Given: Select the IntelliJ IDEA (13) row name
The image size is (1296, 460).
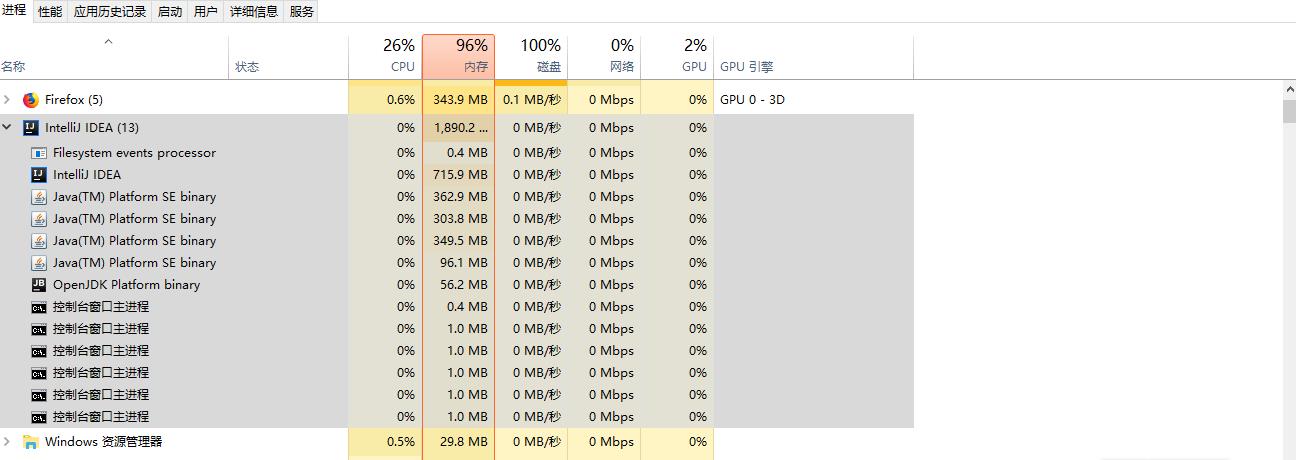Looking at the screenshot, I should click(x=92, y=128).
